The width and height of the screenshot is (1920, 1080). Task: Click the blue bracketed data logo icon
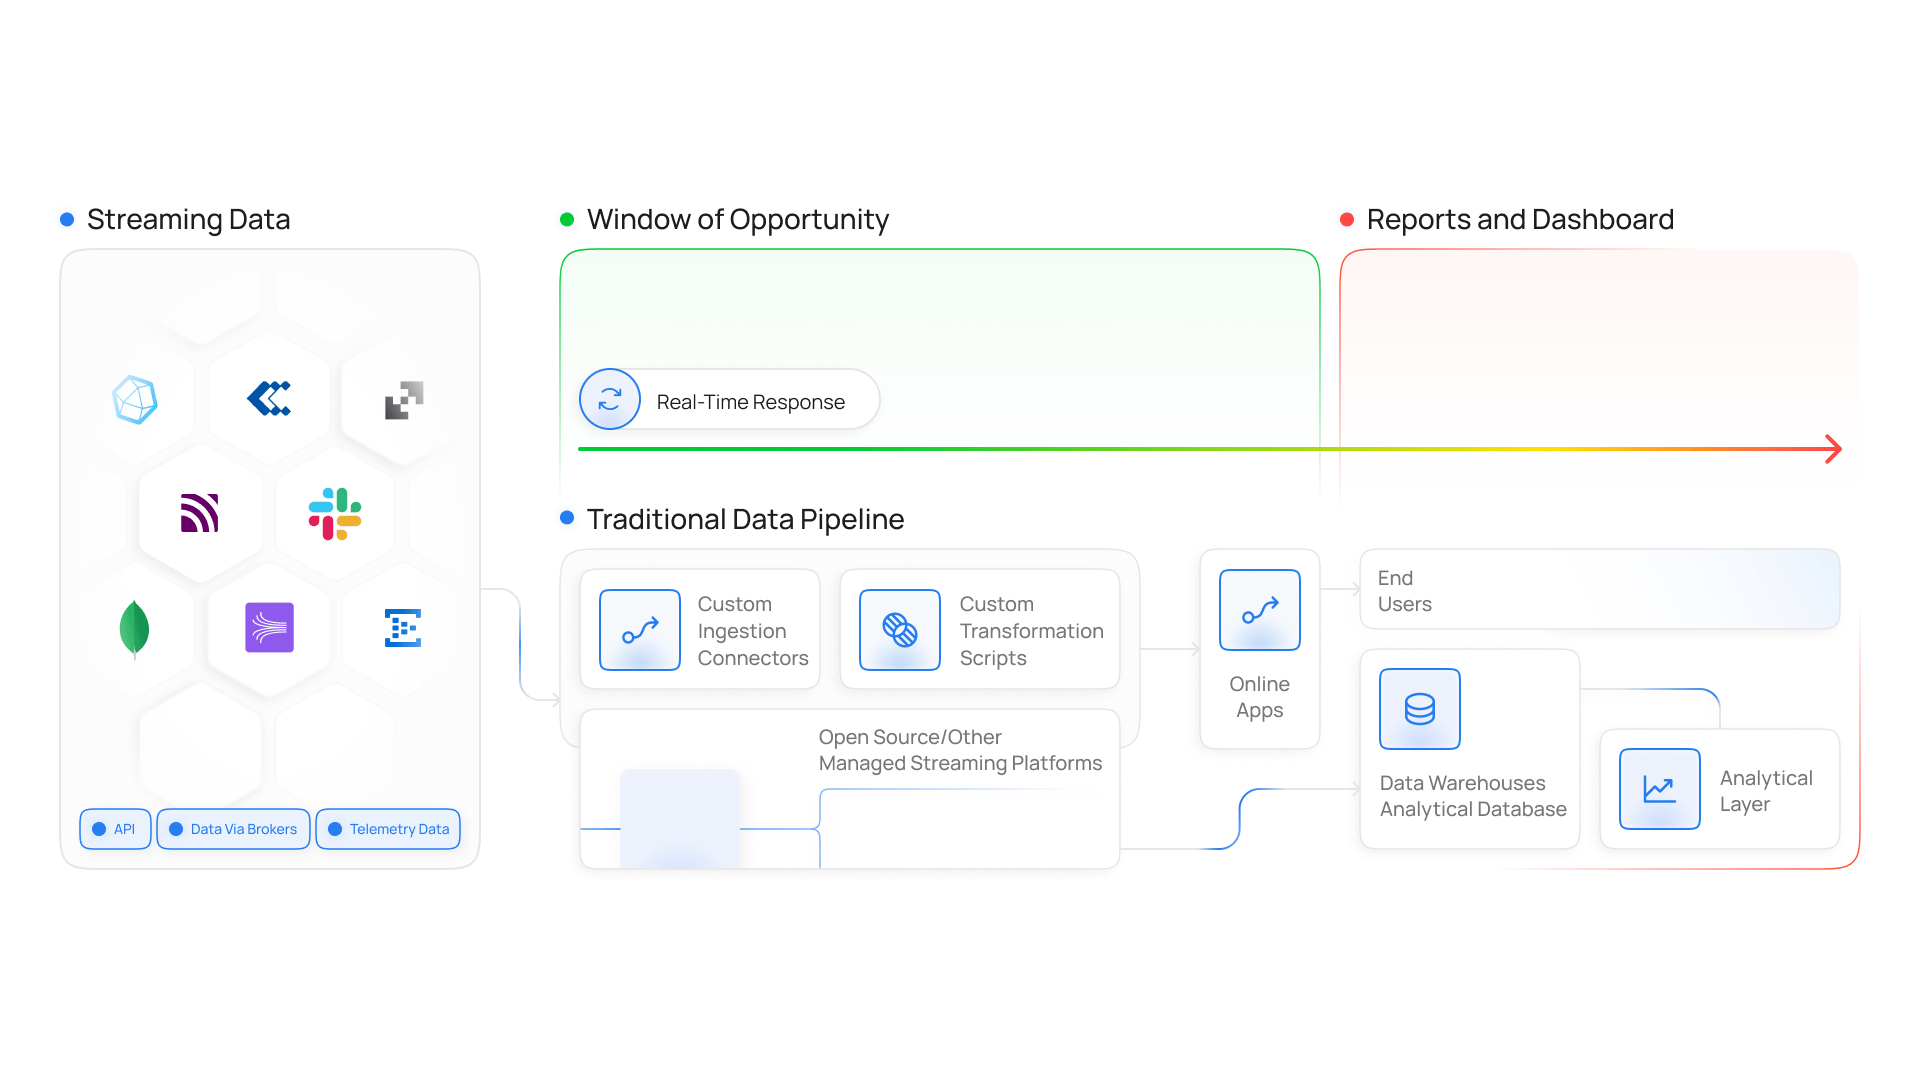pos(403,628)
